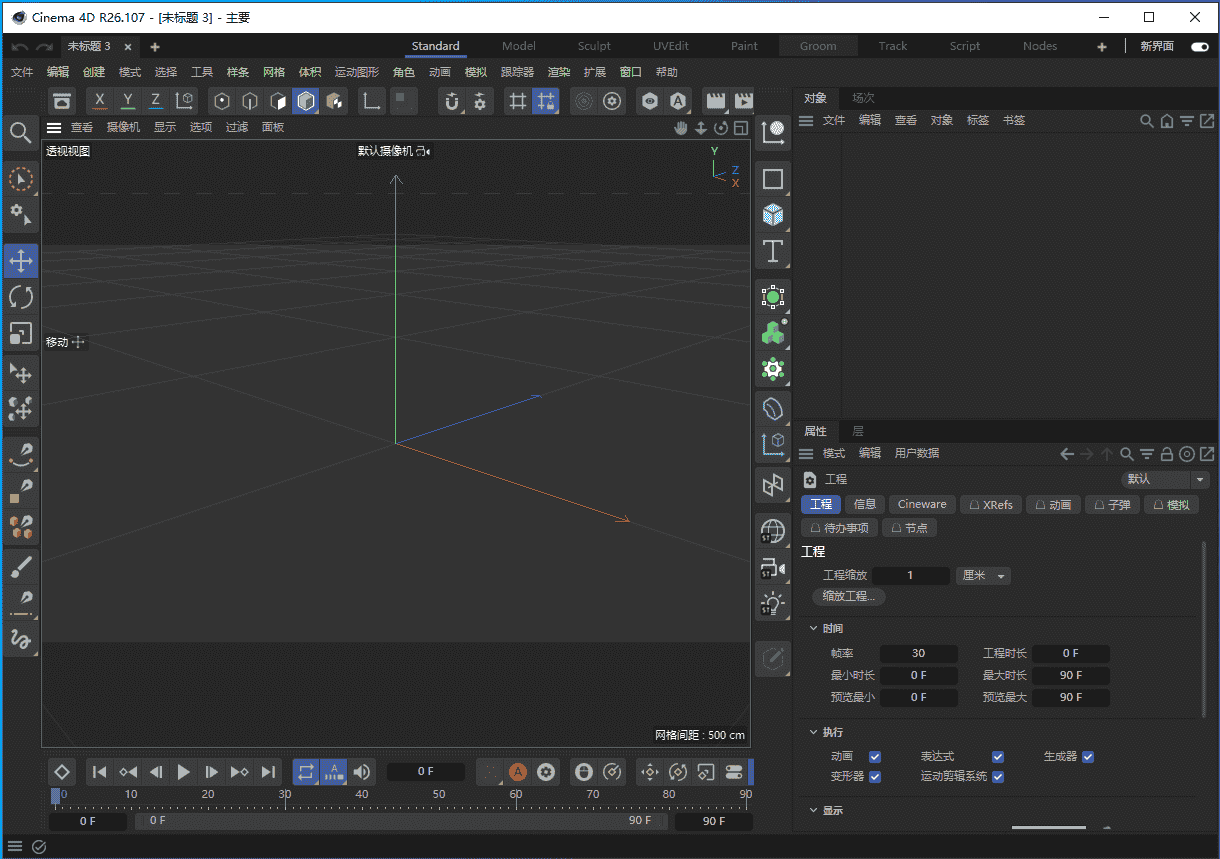Image resolution: width=1220 pixels, height=859 pixels.
Task: Click the 帧率 input showing 30
Action: 918,652
